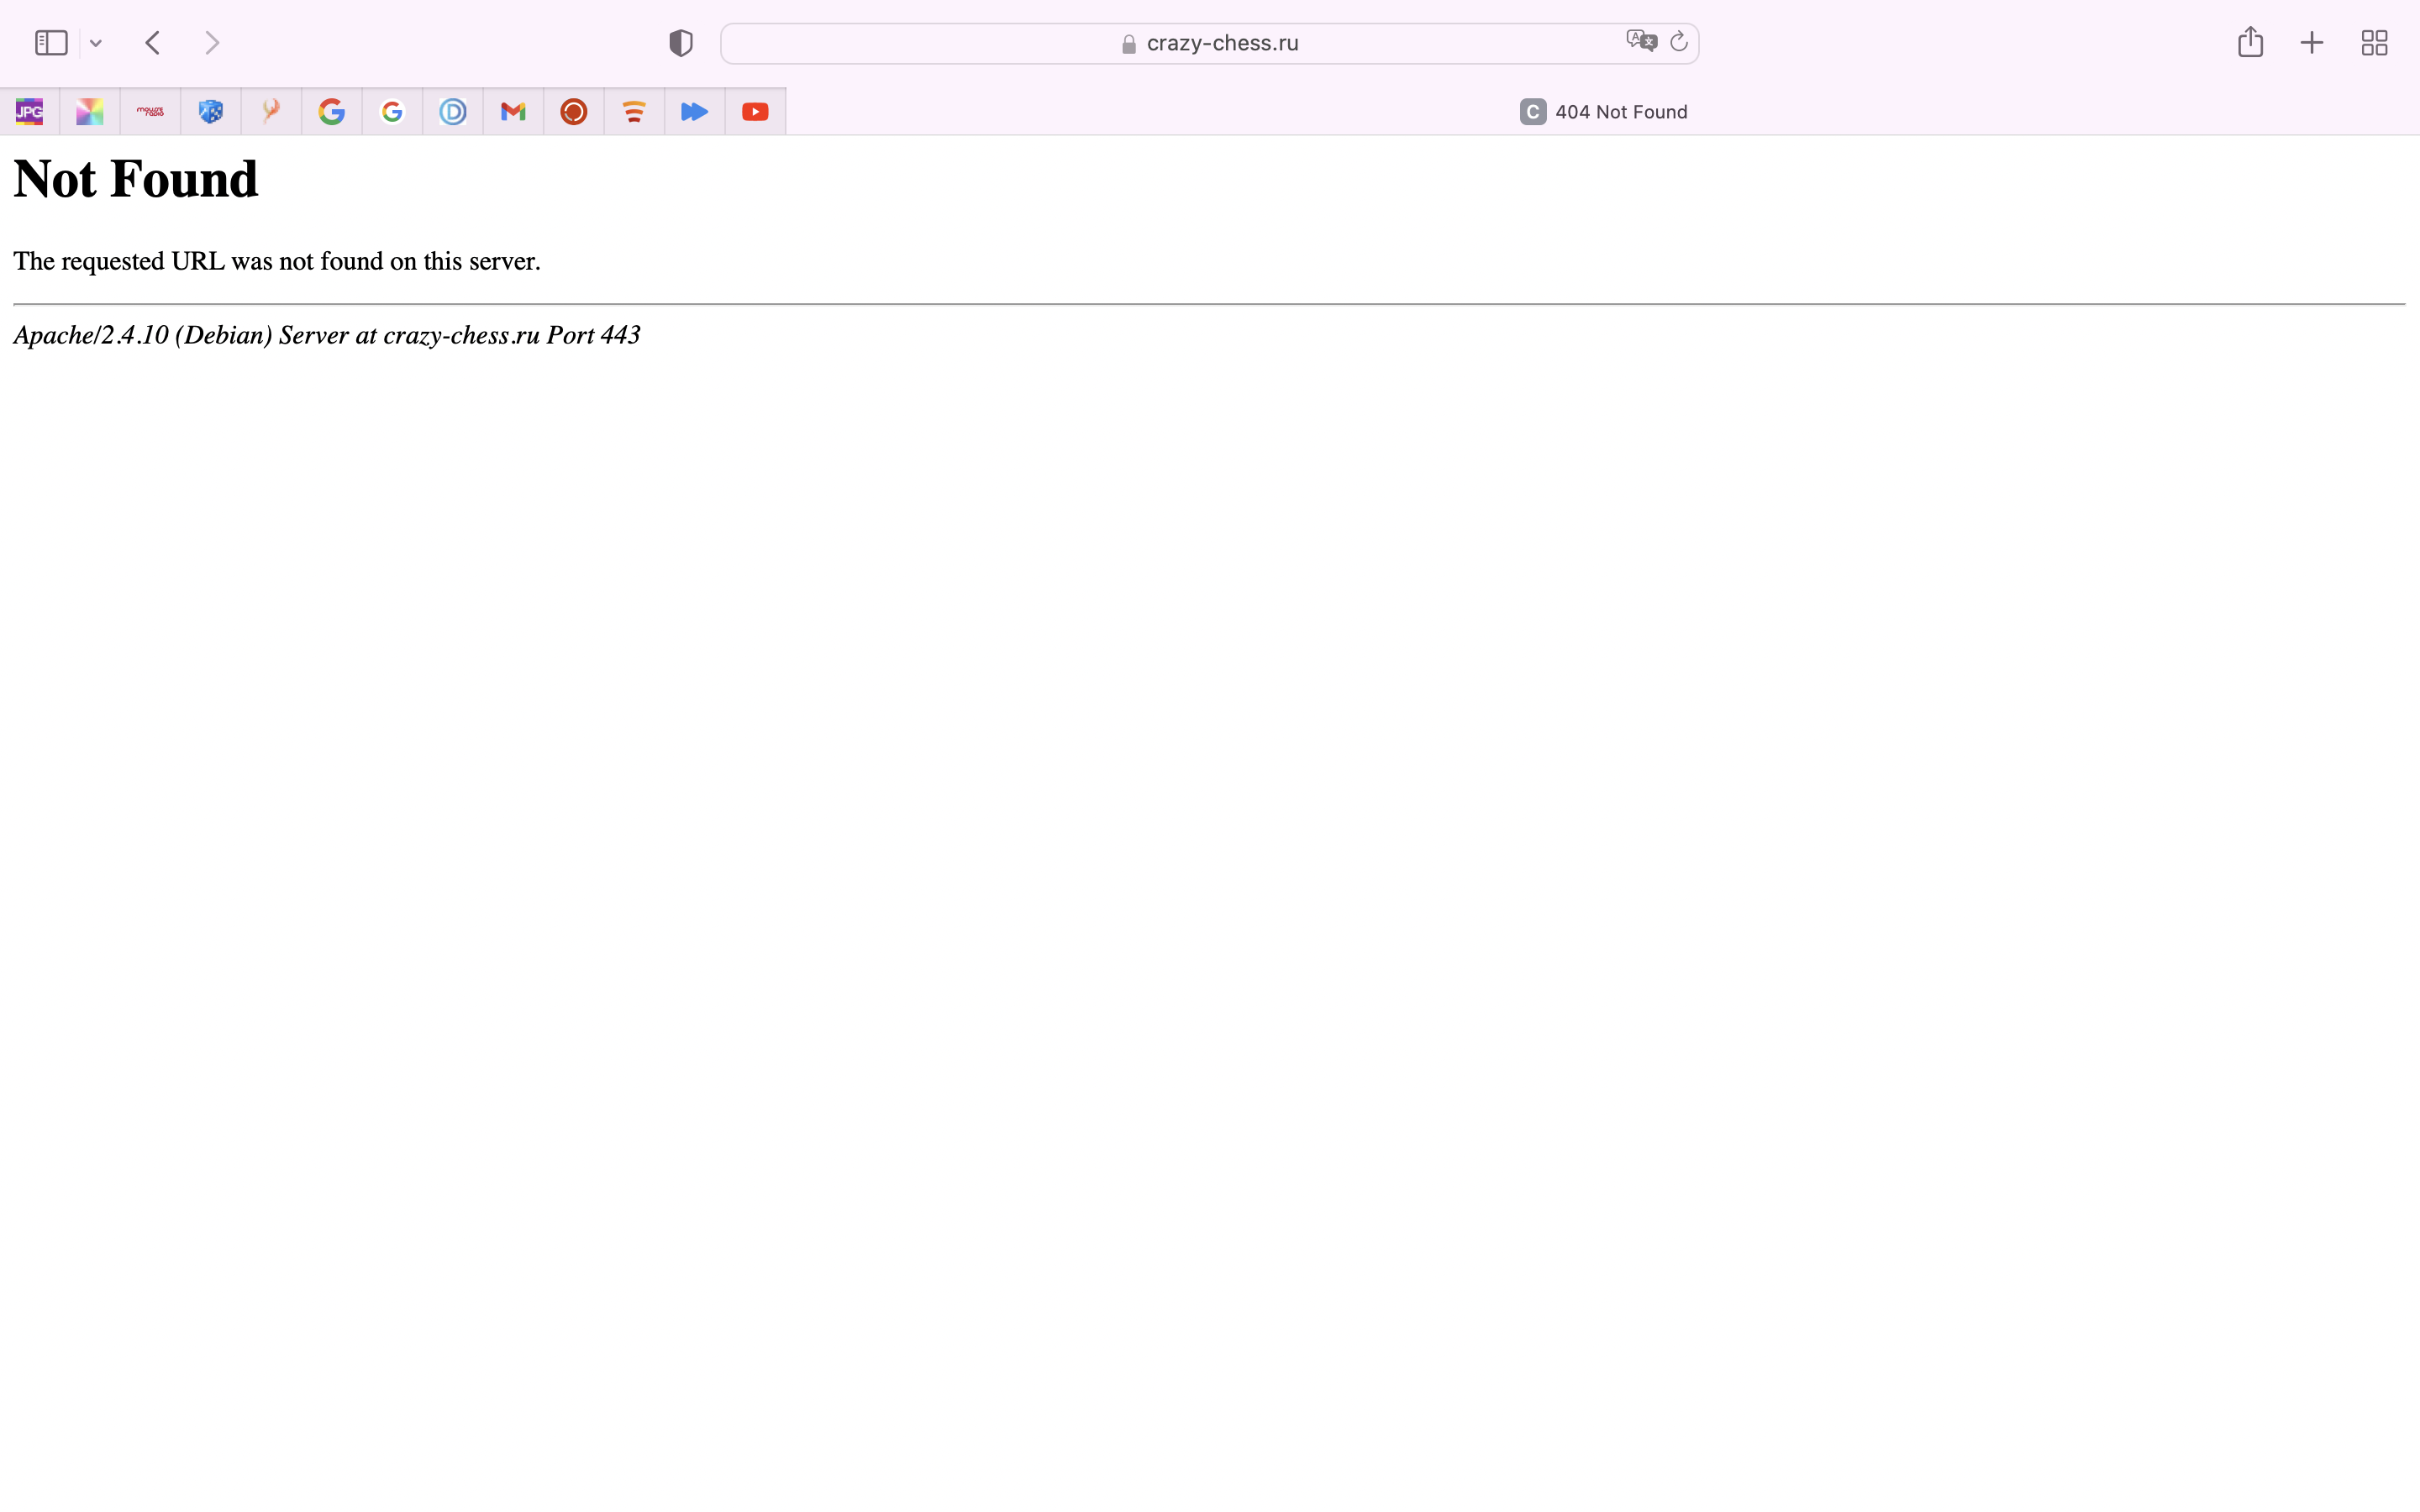
Task: Open the Gmail pinned tab
Action: coord(513,112)
